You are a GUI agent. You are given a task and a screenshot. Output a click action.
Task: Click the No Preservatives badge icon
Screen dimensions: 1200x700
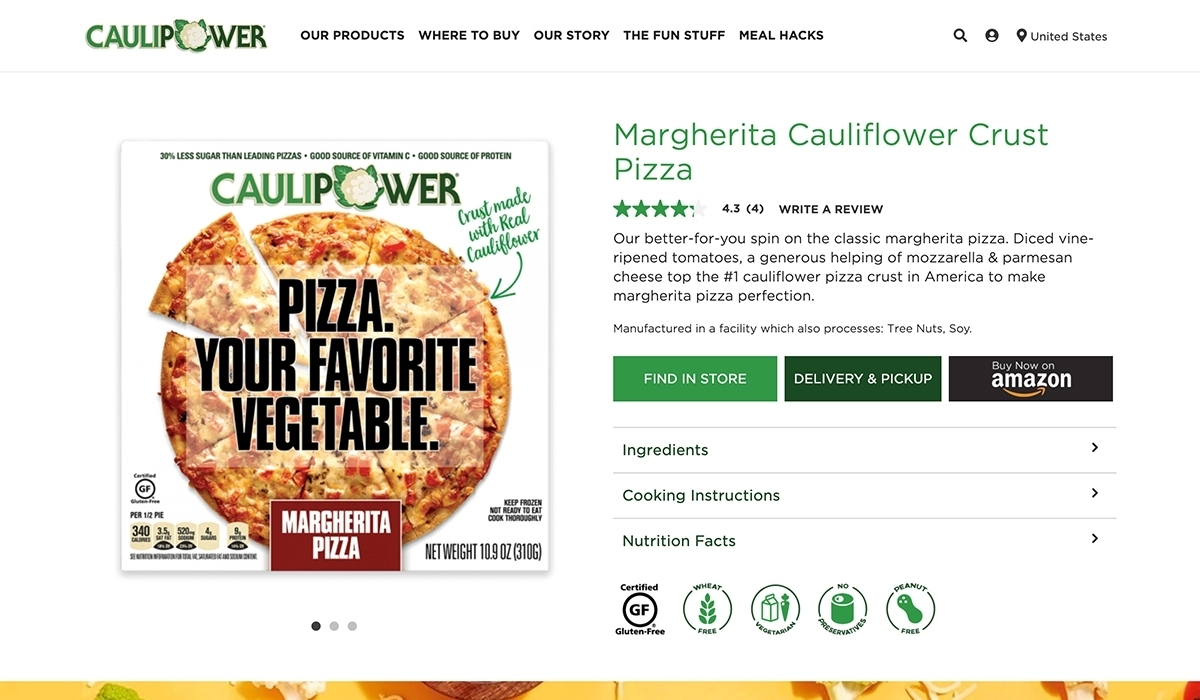pos(843,609)
